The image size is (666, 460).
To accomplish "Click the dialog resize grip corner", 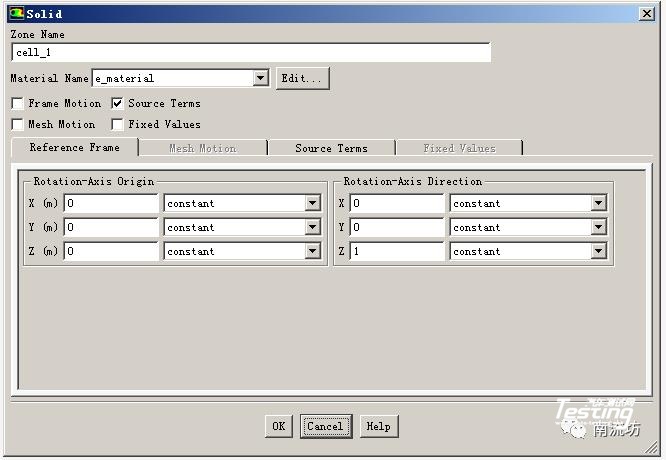I will (x=651, y=448).
